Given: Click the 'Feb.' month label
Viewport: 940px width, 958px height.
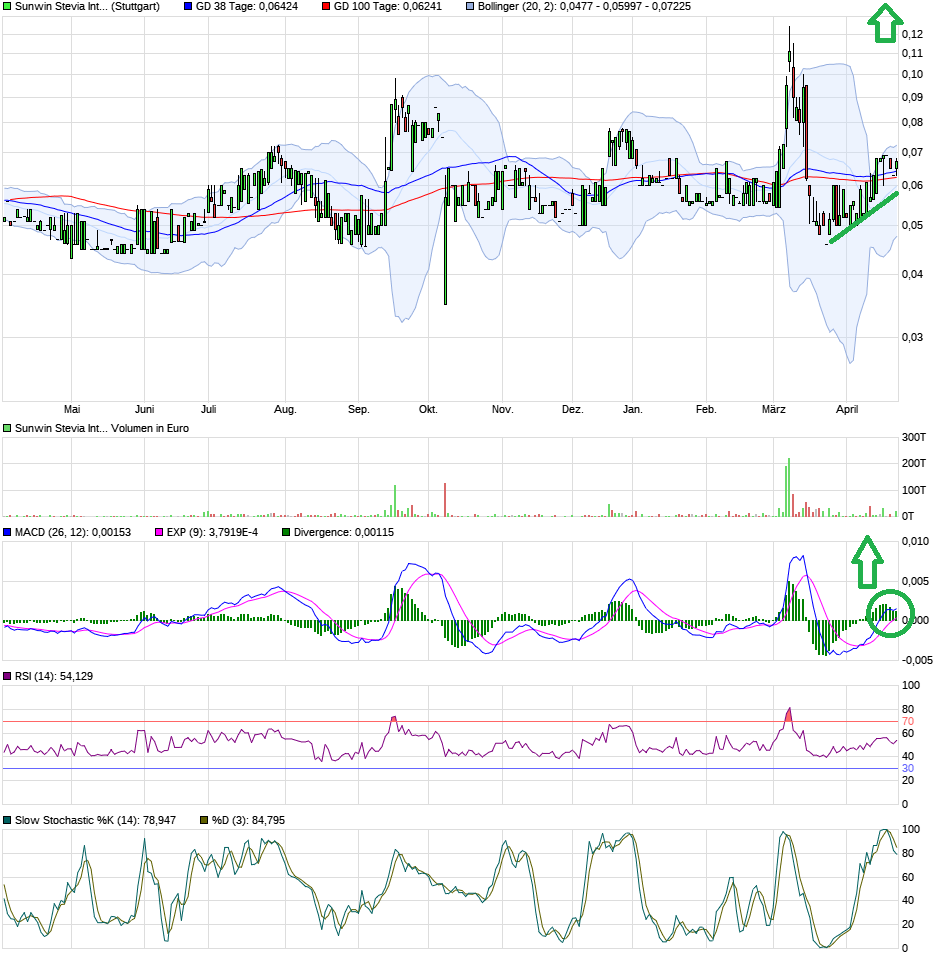Looking at the screenshot, I should pyautogui.click(x=706, y=409).
